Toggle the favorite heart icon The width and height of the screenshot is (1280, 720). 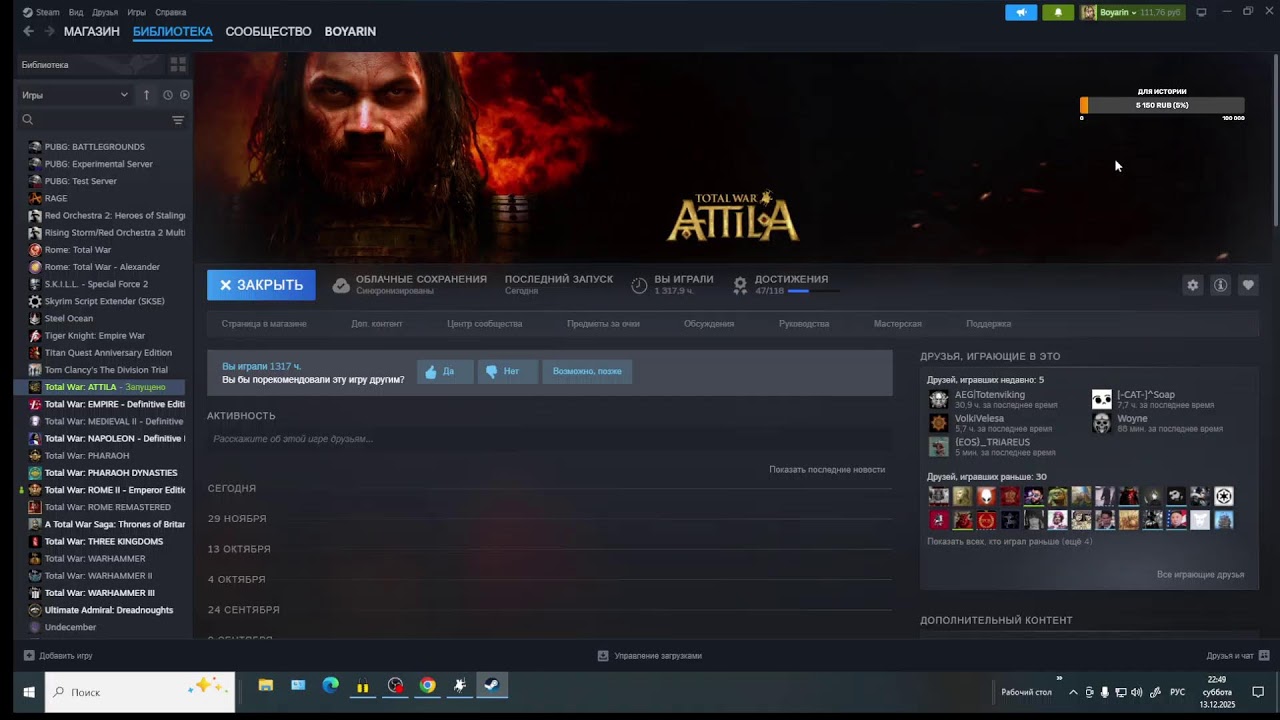pyautogui.click(x=1248, y=285)
